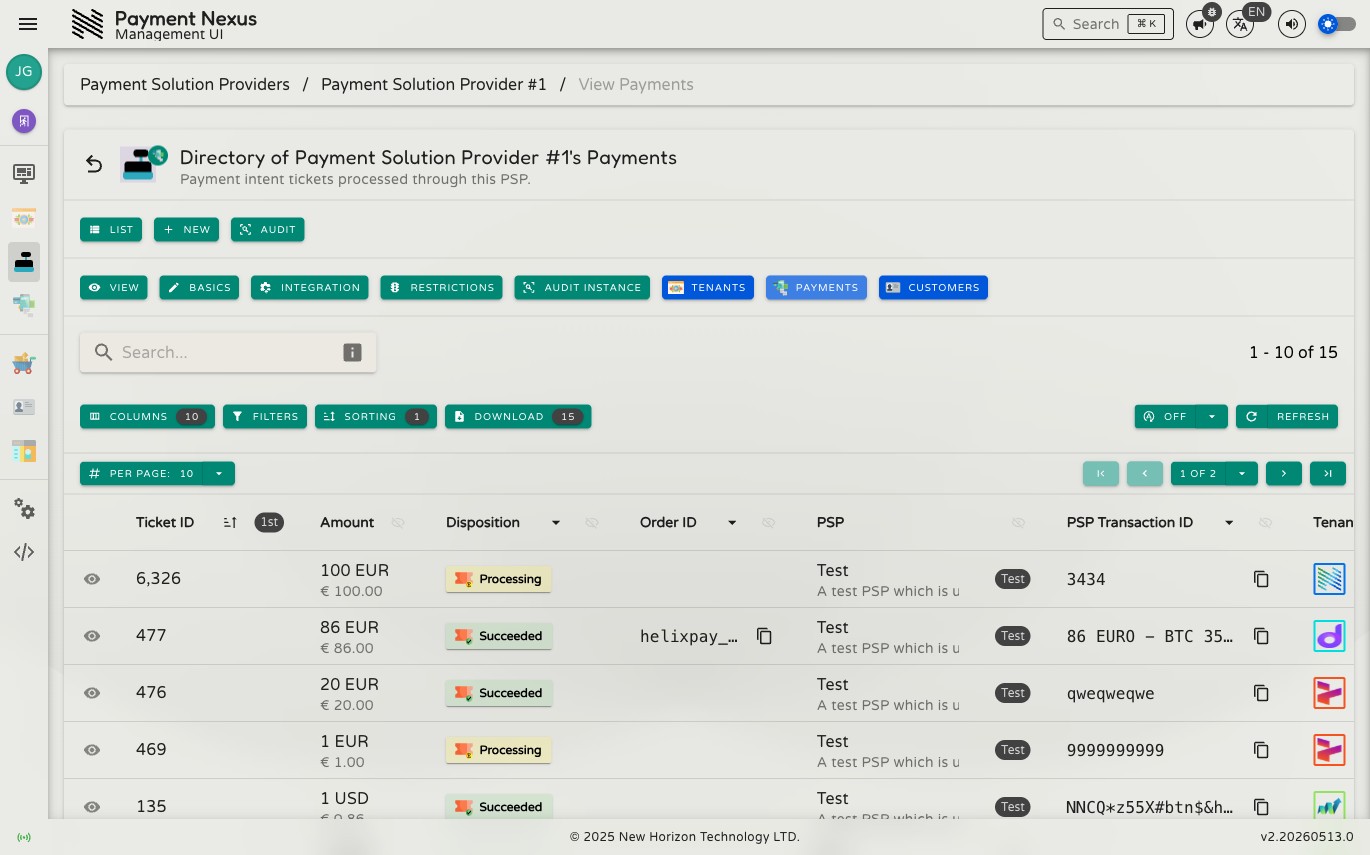Viewport: 1370px width, 855px height.
Task: Open the hamburger navigation menu
Action: pos(28,24)
